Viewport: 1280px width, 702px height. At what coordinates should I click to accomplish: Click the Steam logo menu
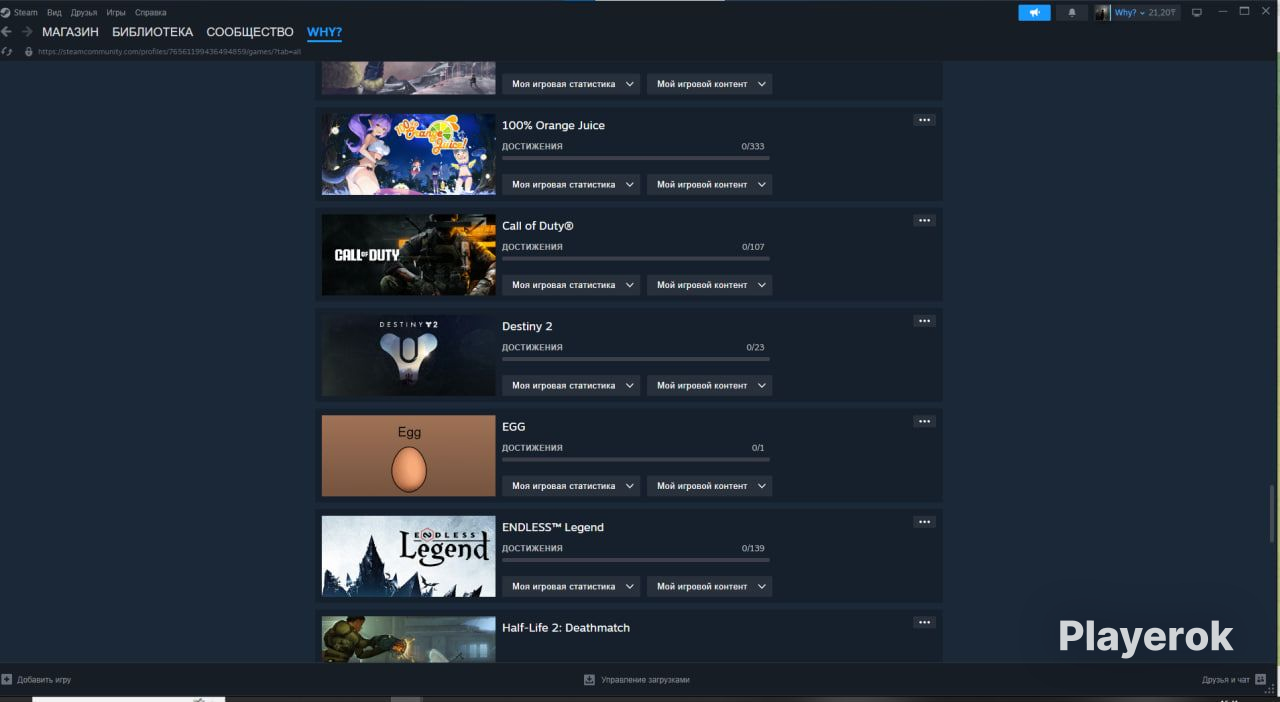6,12
